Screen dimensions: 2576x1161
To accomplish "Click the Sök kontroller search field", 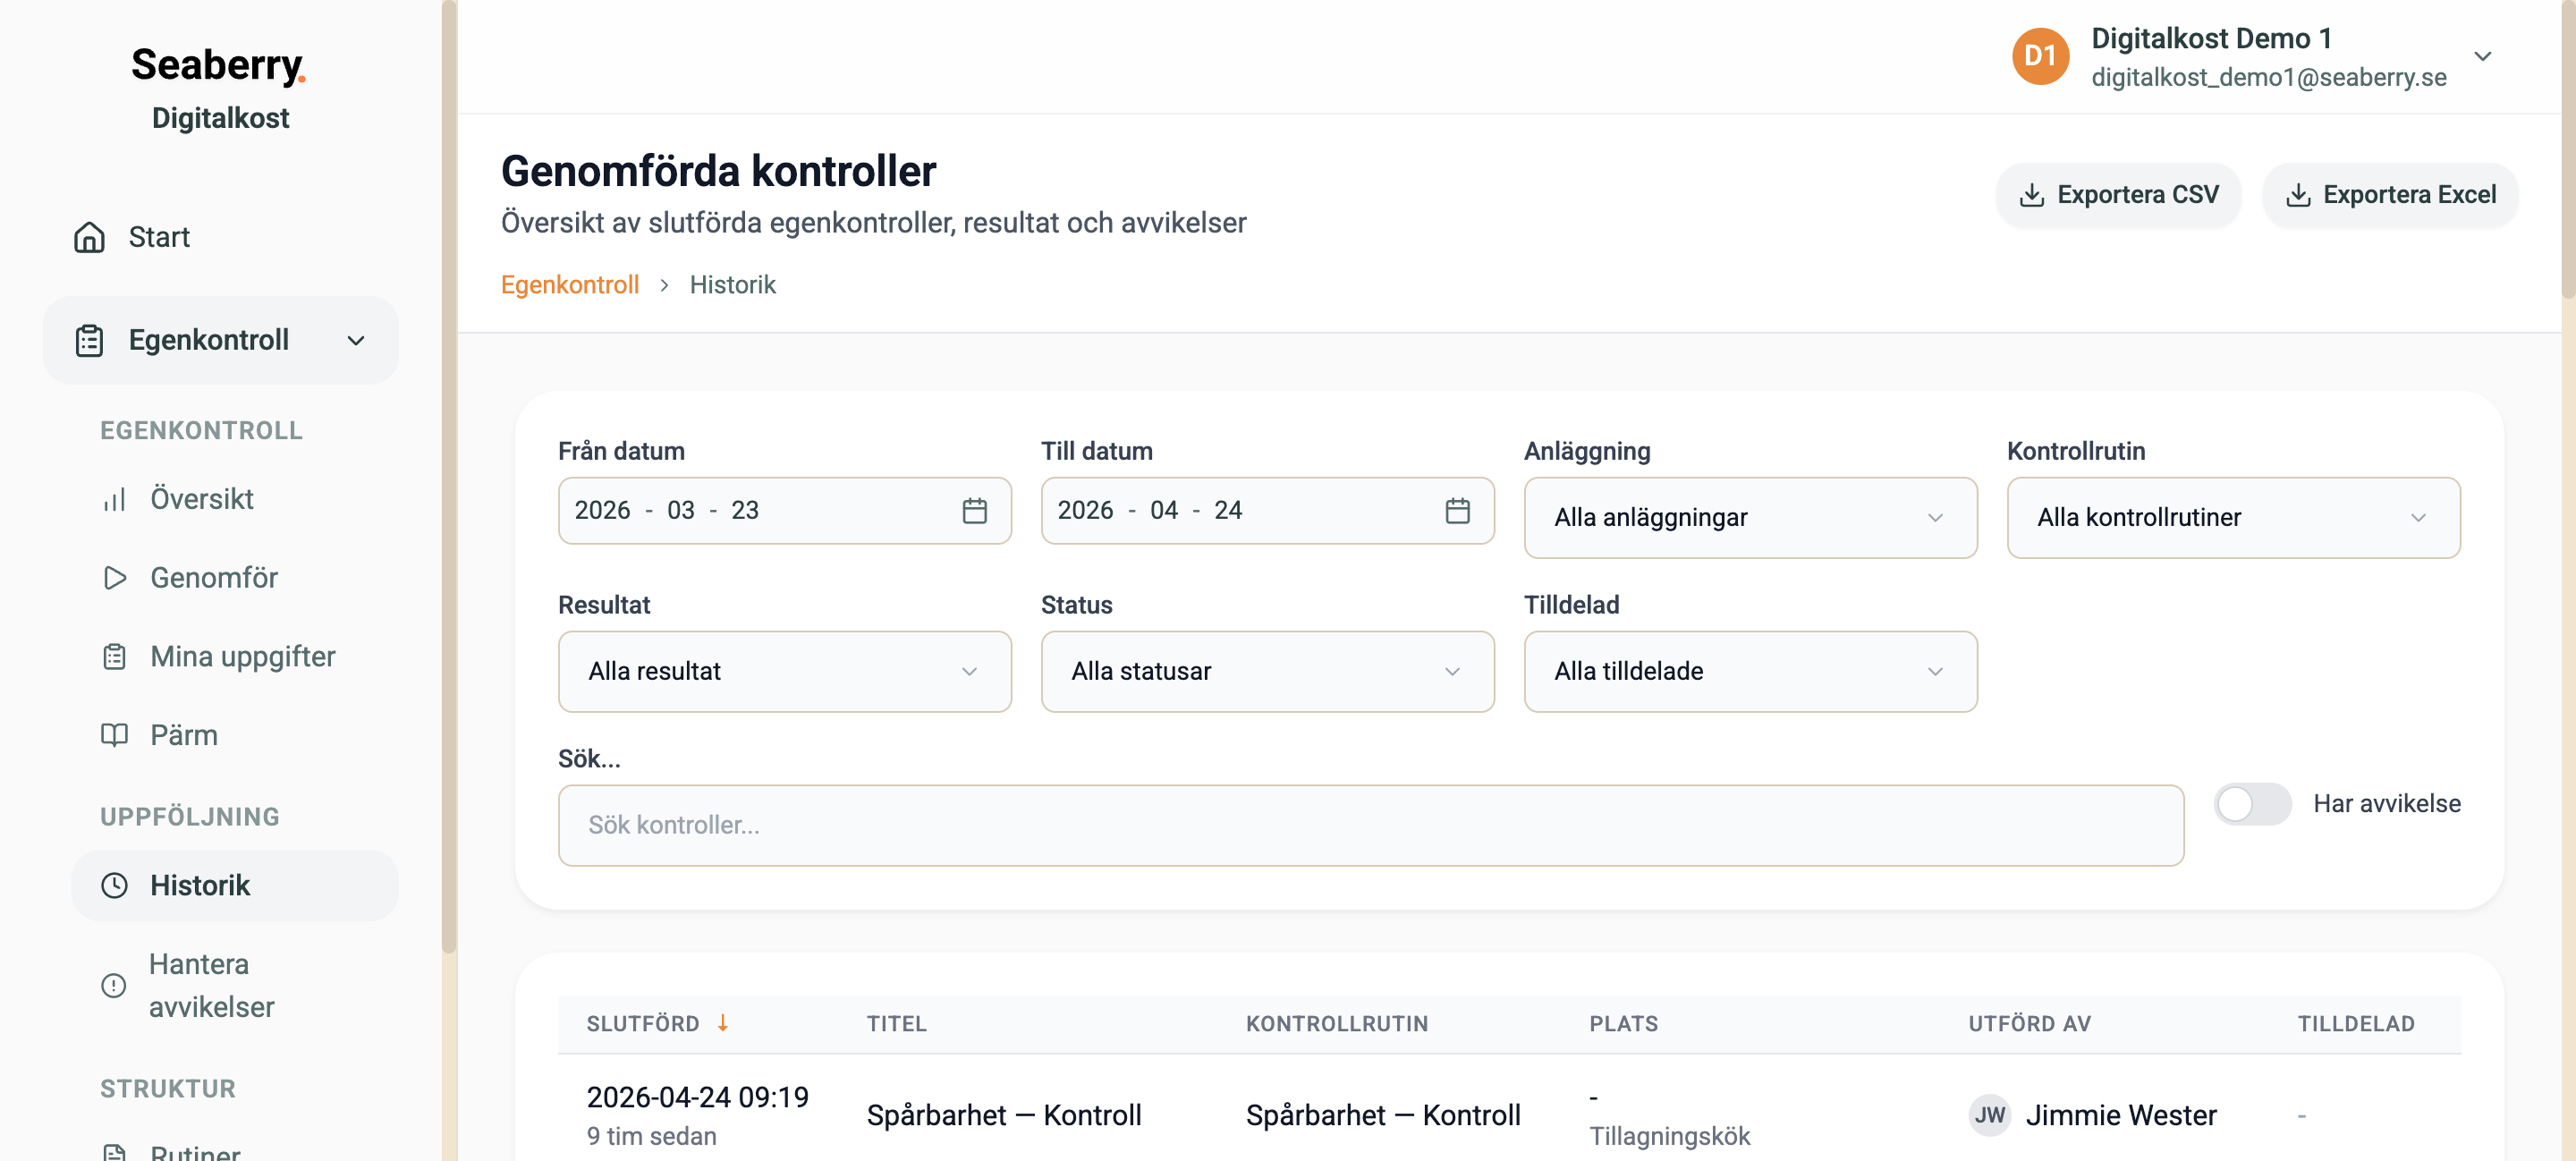I will [x=1370, y=825].
